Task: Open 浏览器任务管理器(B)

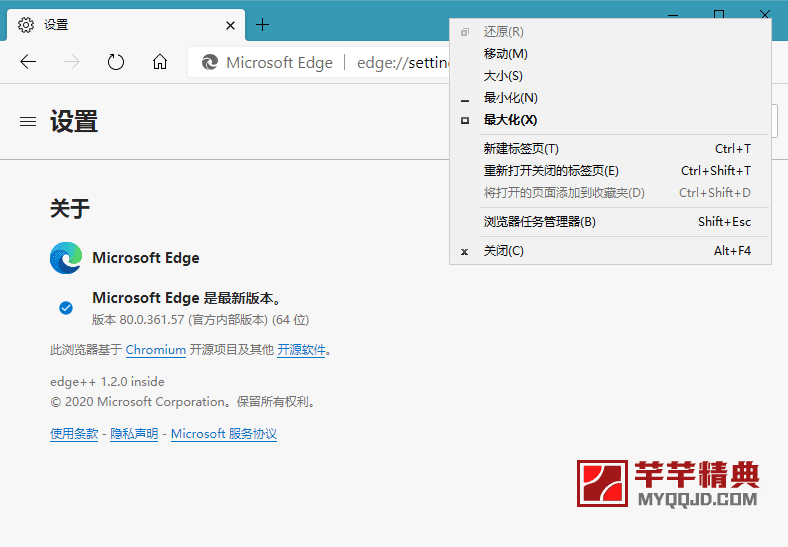Action: click(x=610, y=222)
